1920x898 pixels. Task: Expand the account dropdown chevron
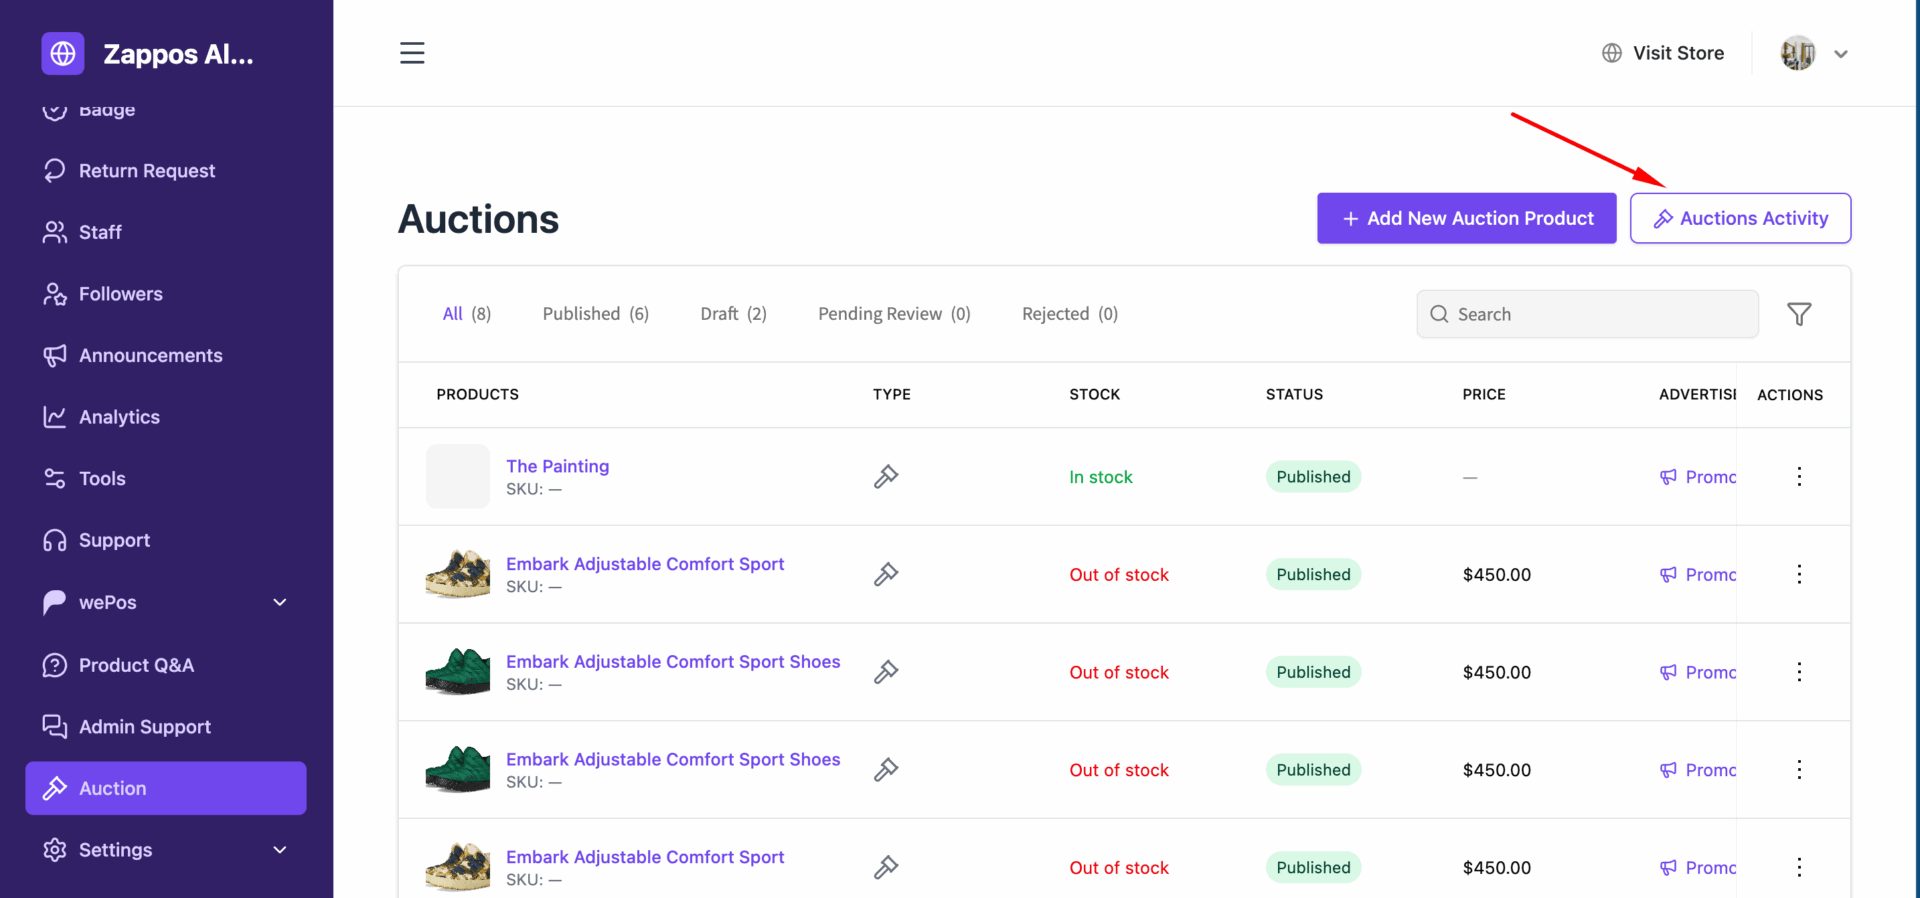1841,54
